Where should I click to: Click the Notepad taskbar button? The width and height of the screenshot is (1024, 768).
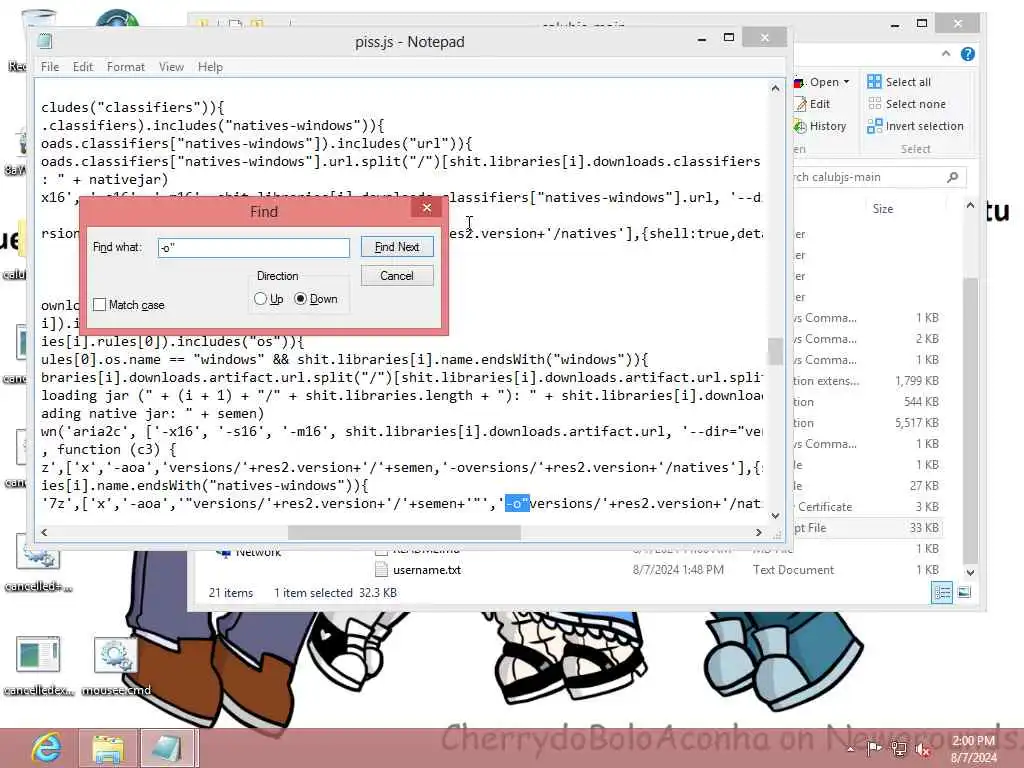point(168,748)
